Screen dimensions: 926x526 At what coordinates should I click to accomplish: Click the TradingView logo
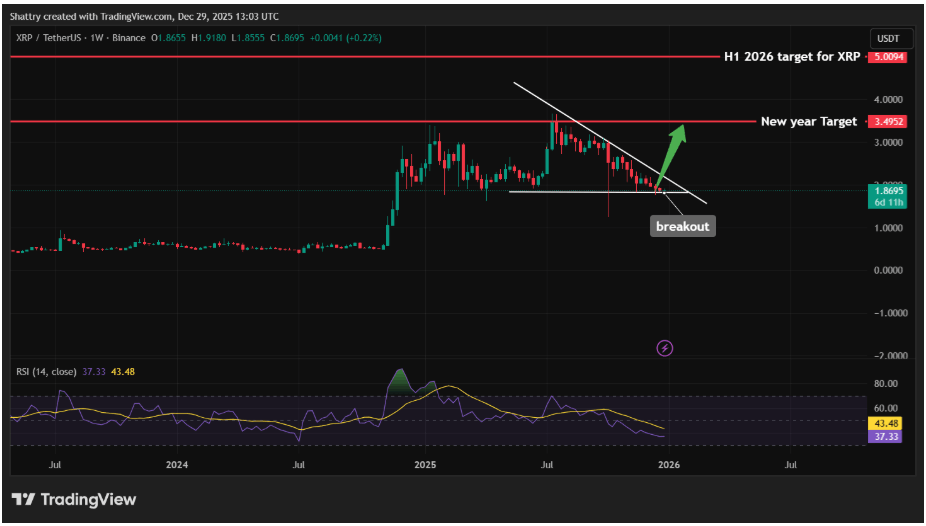click(74, 499)
